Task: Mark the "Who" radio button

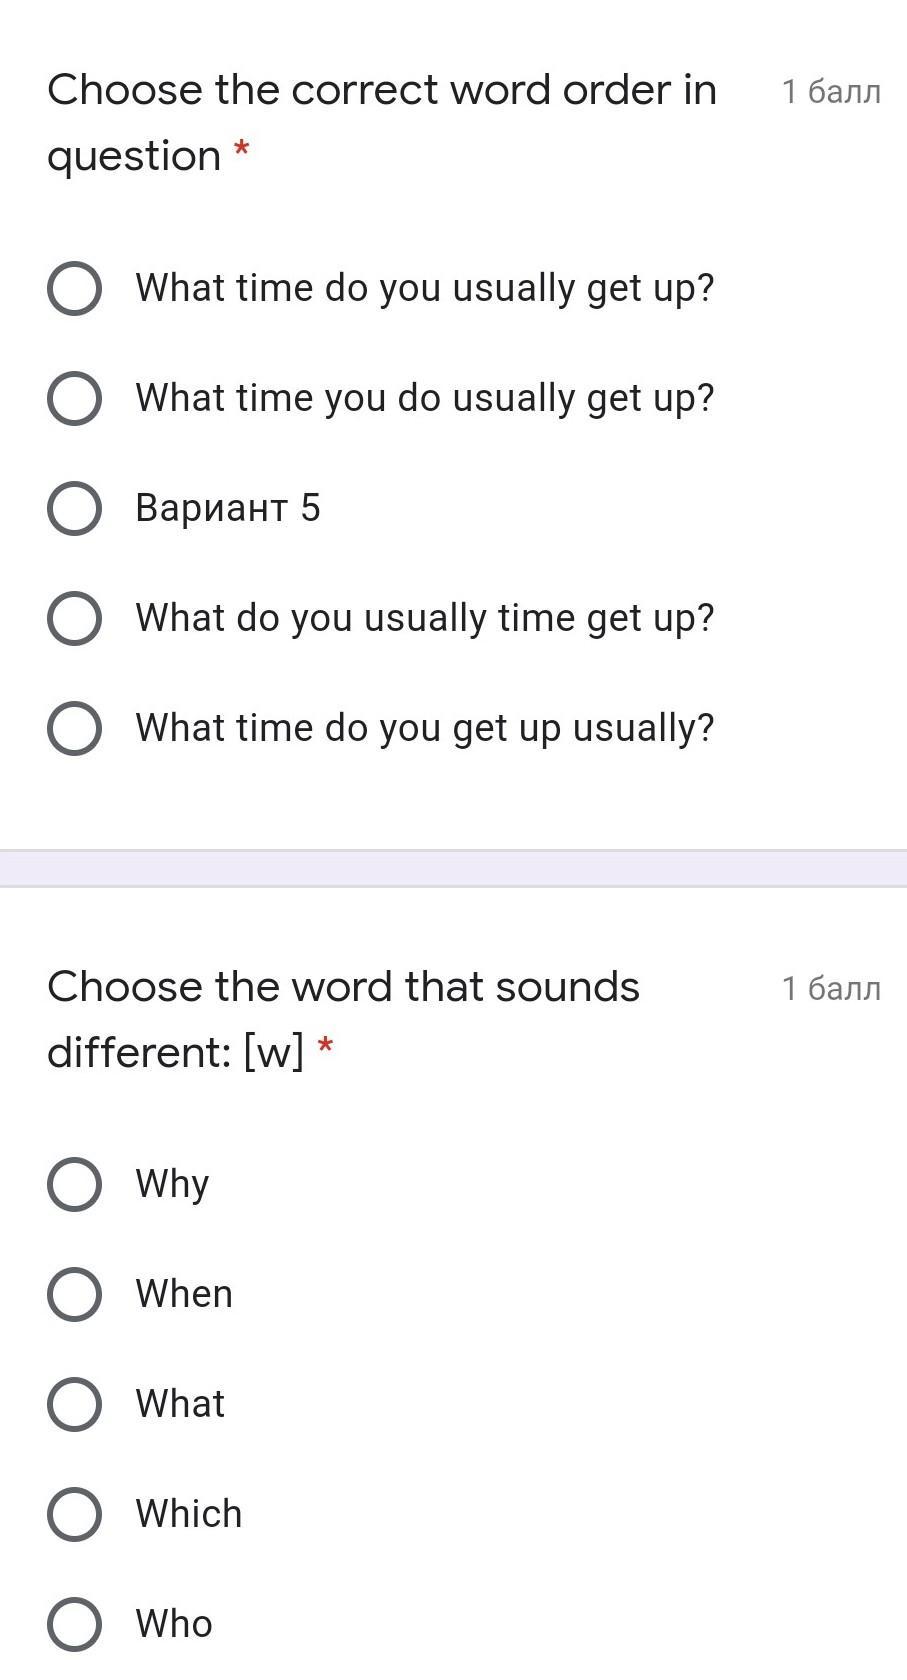Action: click(74, 1624)
